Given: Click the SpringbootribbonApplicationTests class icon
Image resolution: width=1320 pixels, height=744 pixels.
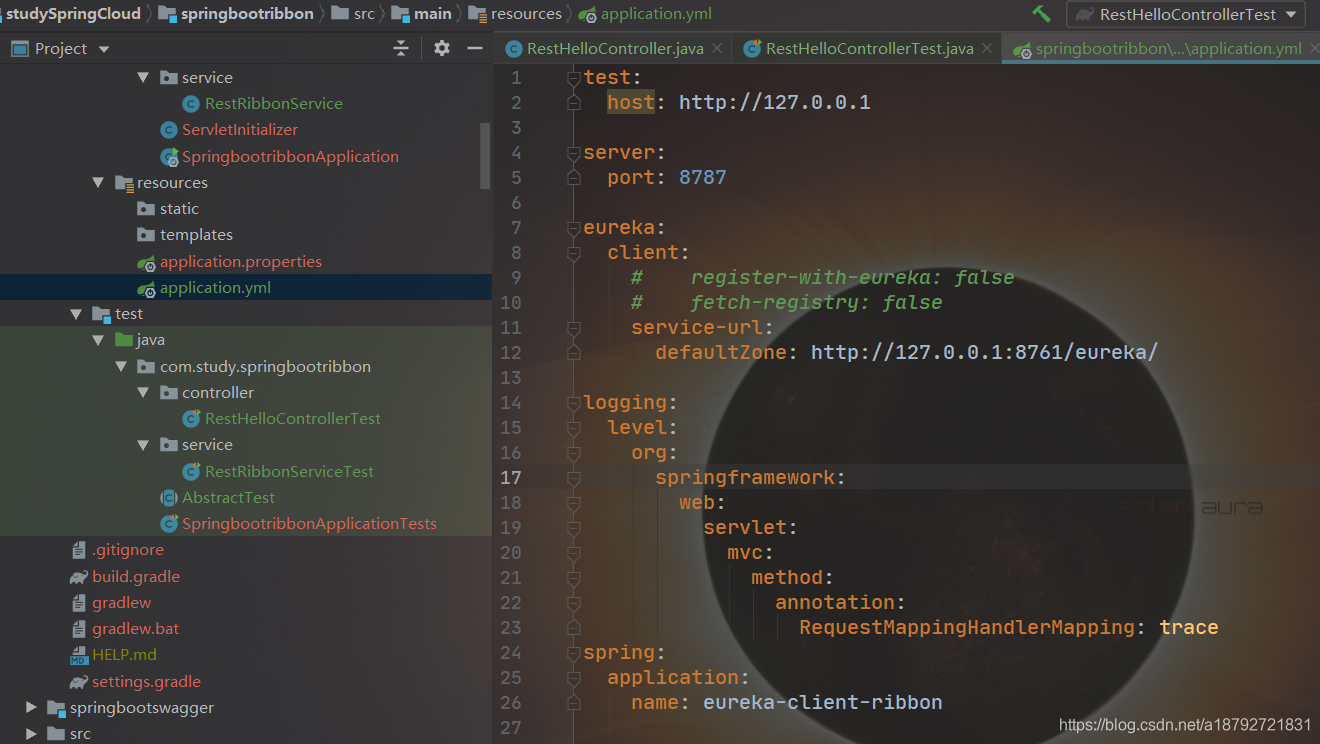Looking at the screenshot, I should coord(169,523).
